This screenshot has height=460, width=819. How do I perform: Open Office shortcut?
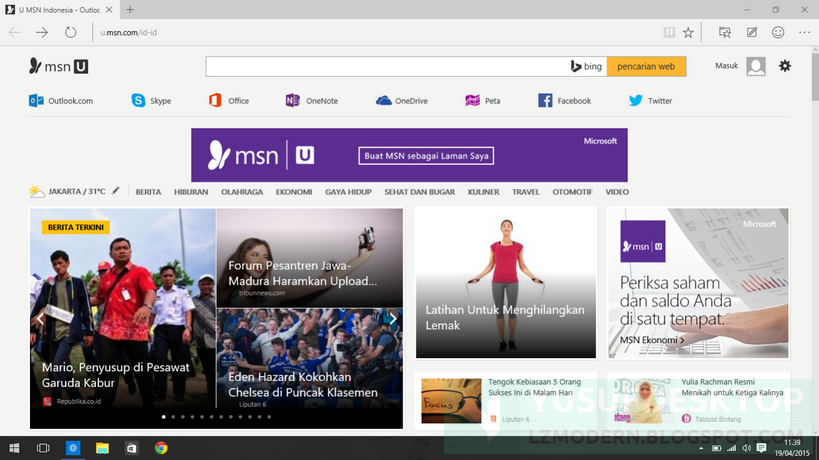point(229,101)
